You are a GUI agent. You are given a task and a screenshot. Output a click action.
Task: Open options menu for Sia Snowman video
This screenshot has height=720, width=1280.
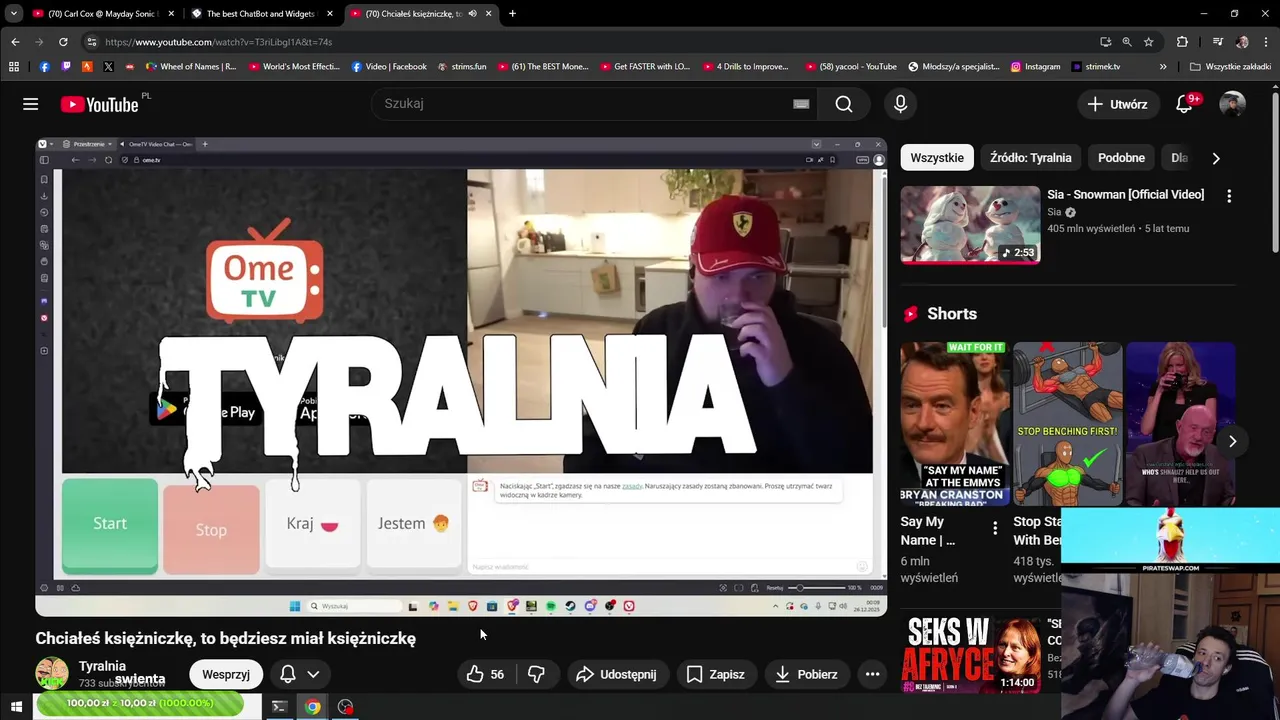(x=1229, y=196)
